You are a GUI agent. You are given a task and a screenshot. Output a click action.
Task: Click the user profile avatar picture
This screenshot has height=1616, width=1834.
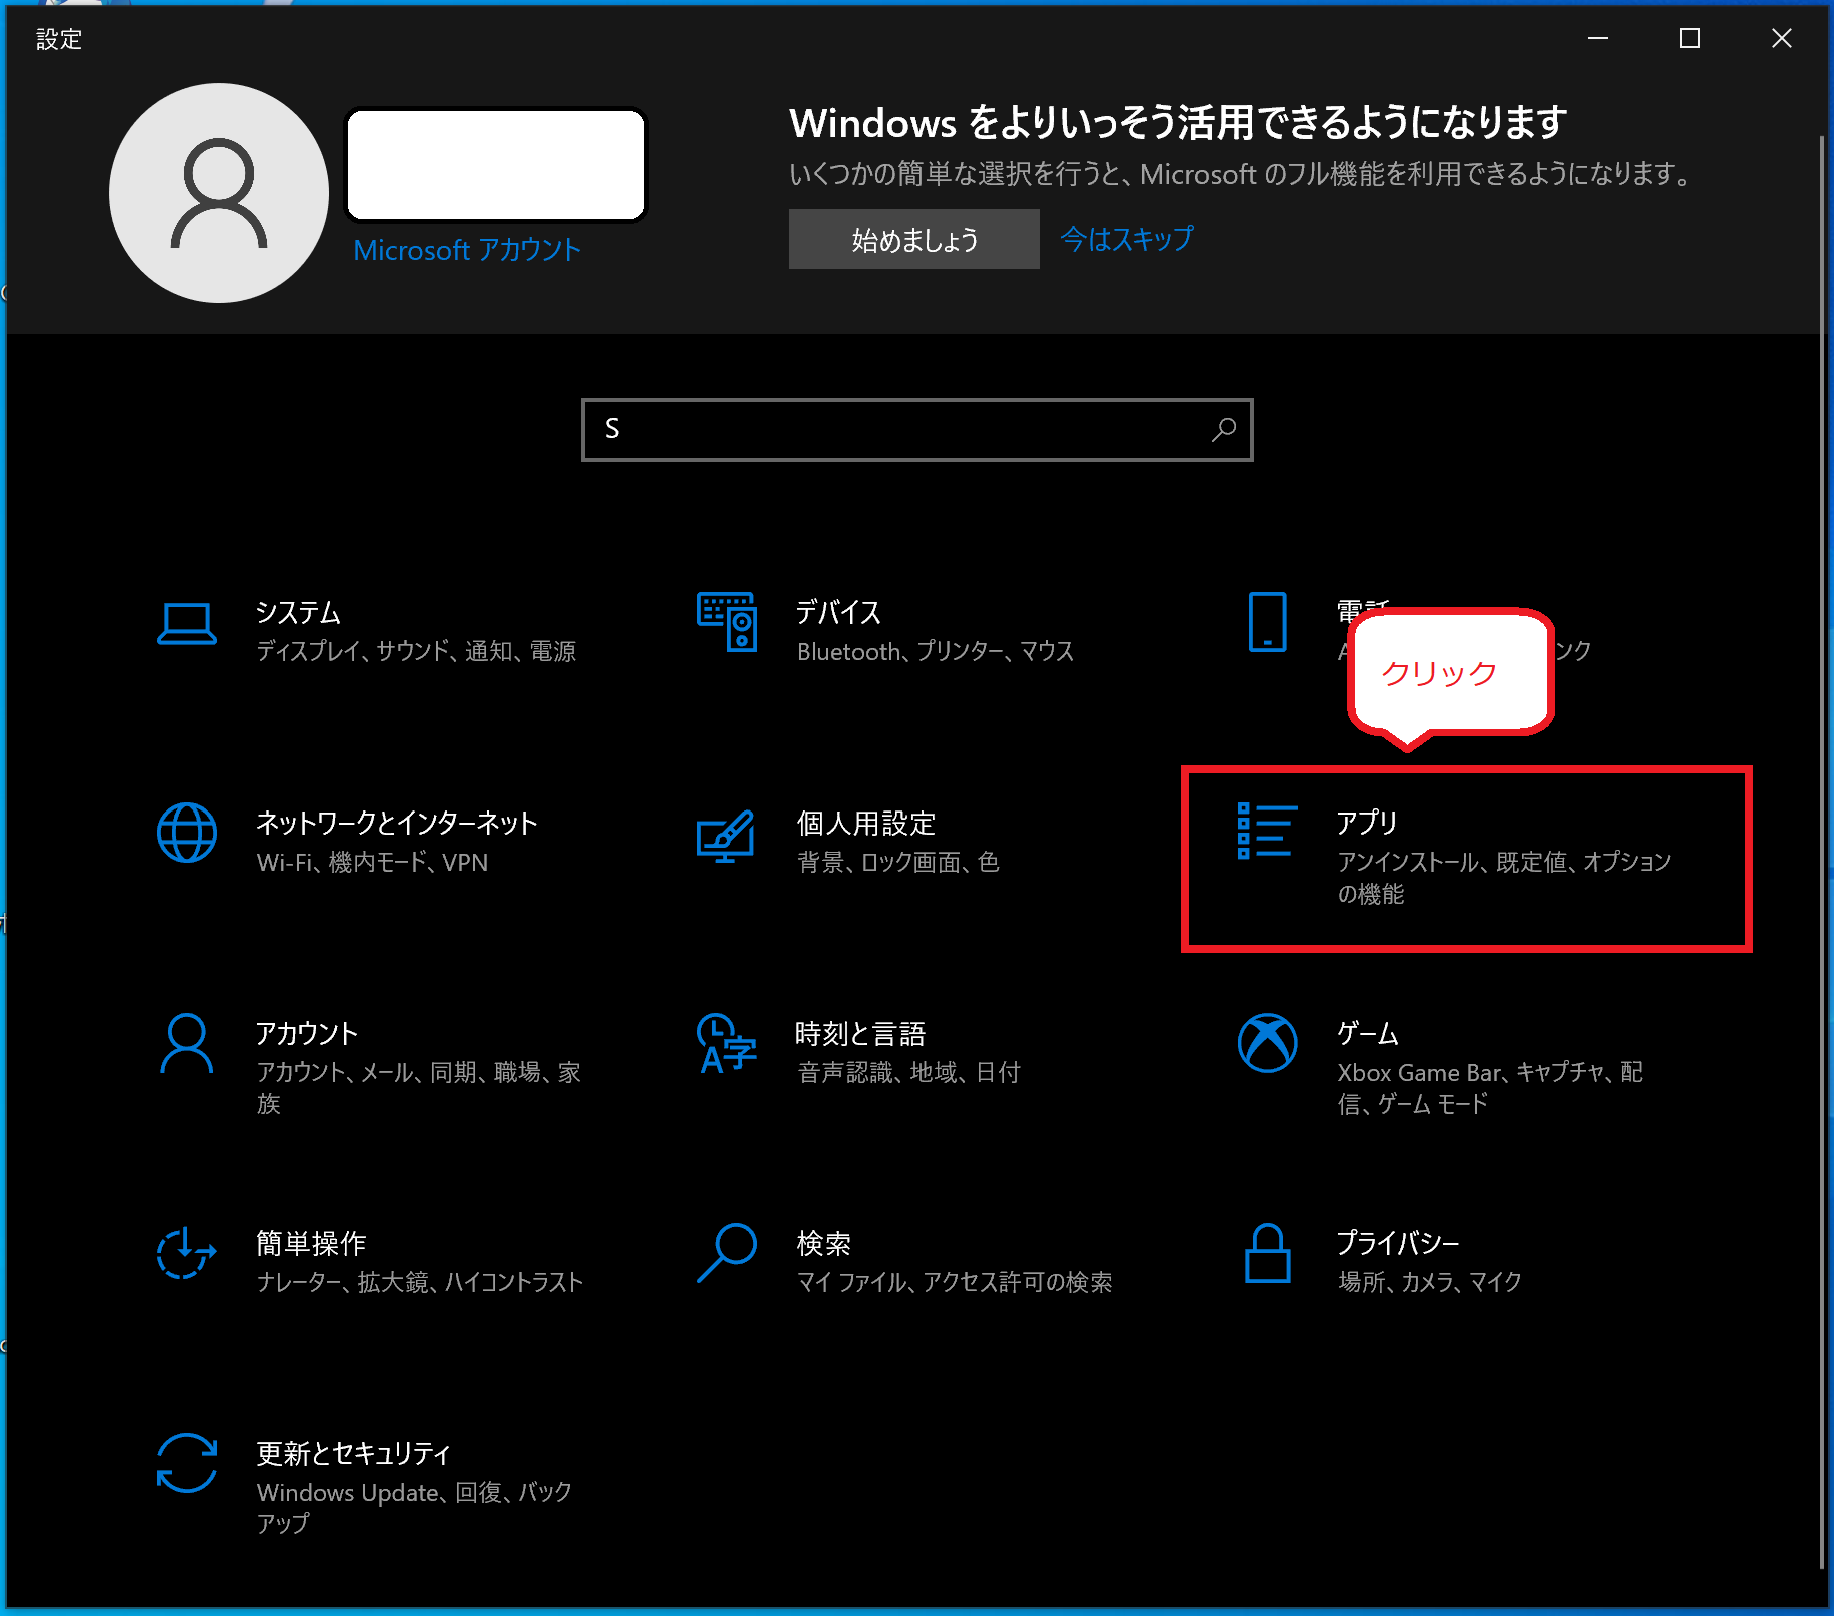[219, 193]
